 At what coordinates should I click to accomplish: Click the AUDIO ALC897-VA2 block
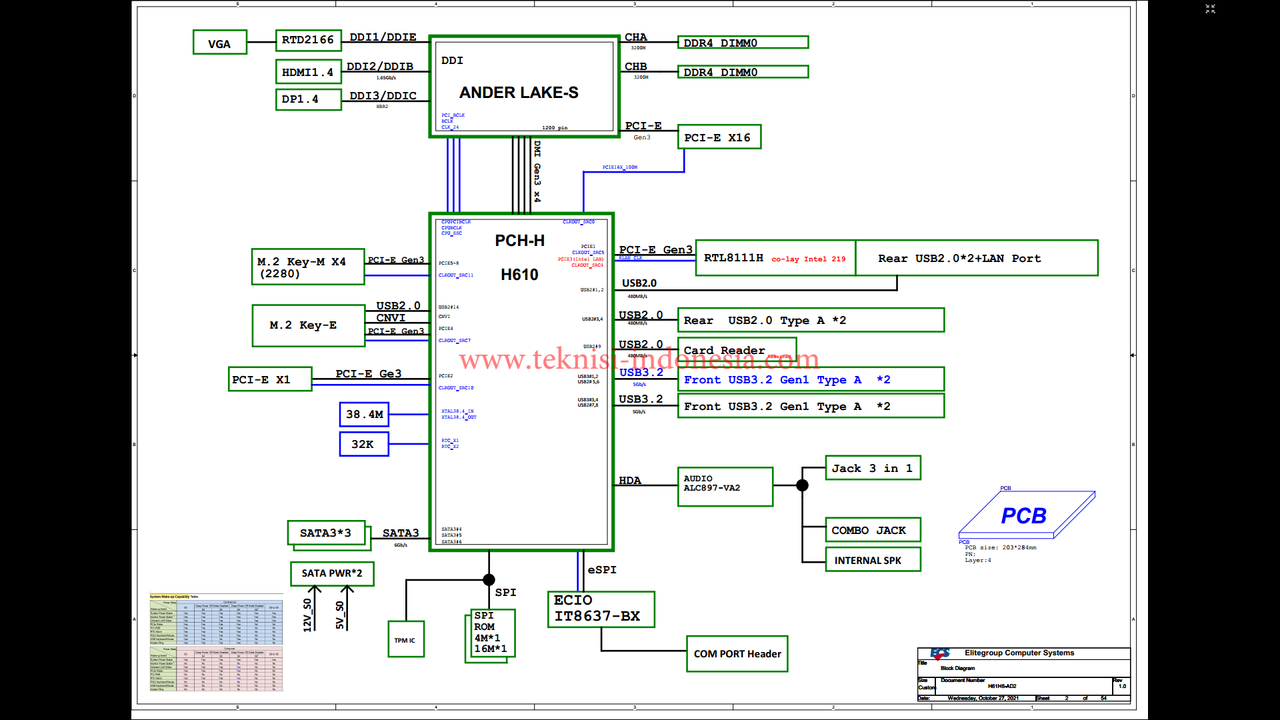point(725,487)
